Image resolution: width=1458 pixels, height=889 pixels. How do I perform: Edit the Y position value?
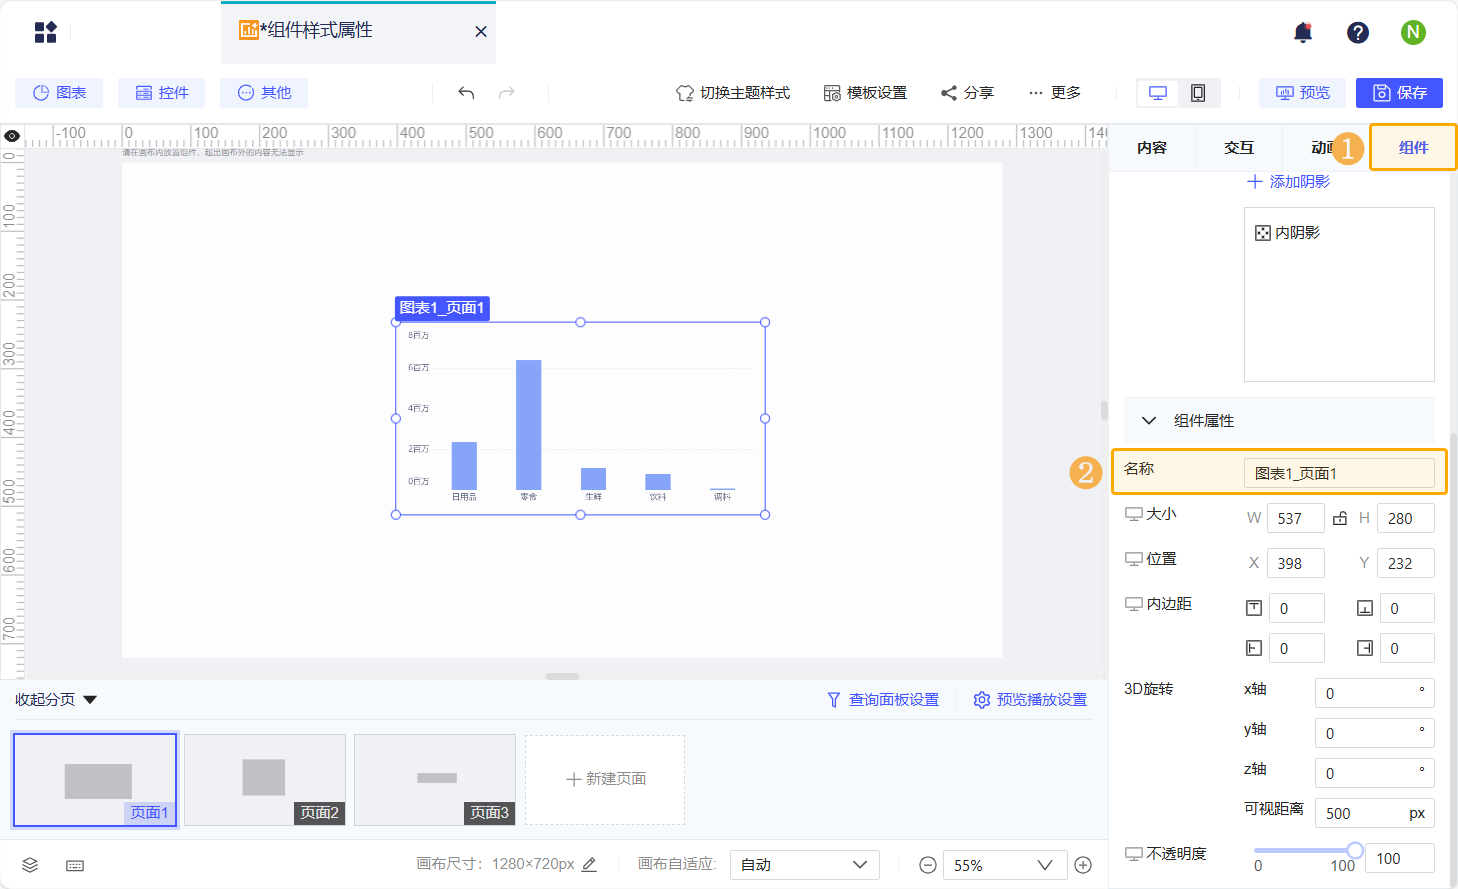1405,563
